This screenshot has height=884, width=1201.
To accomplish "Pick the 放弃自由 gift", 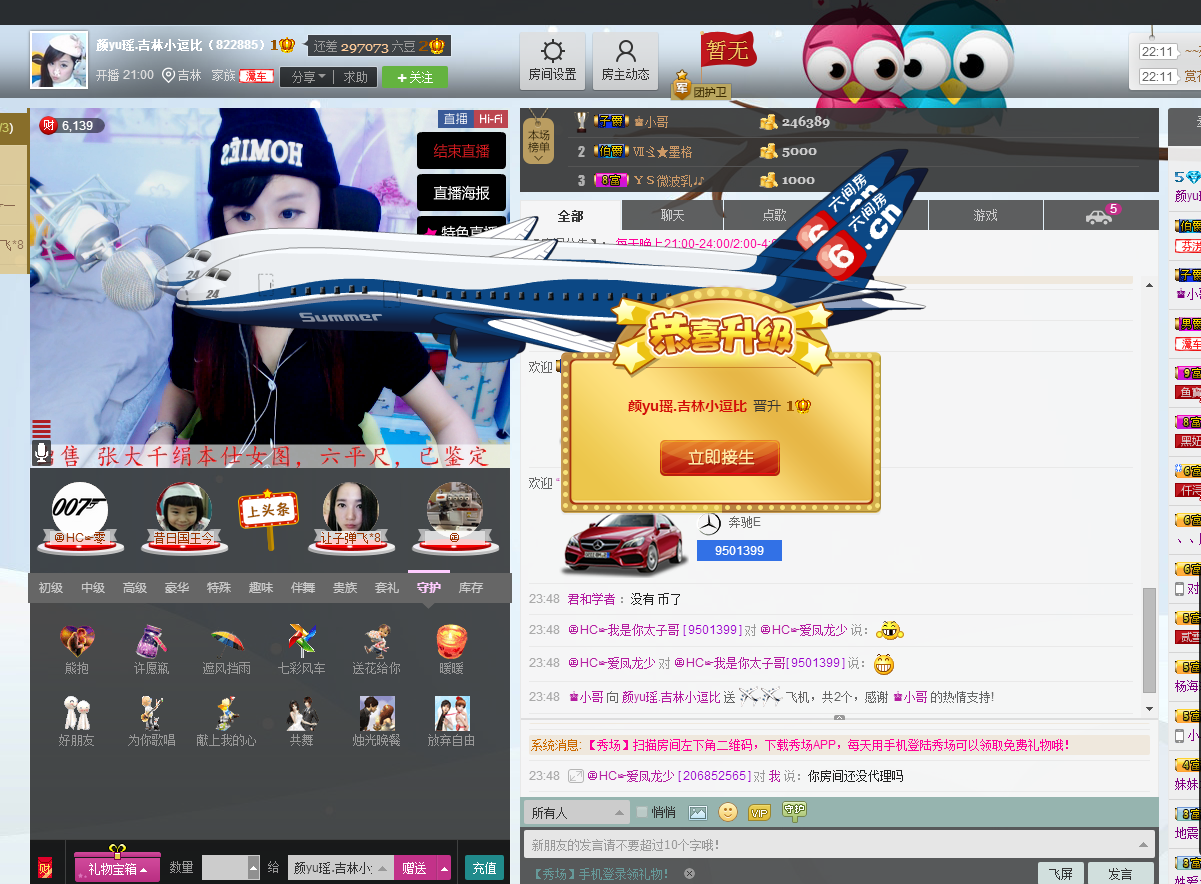I will (452, 713).
